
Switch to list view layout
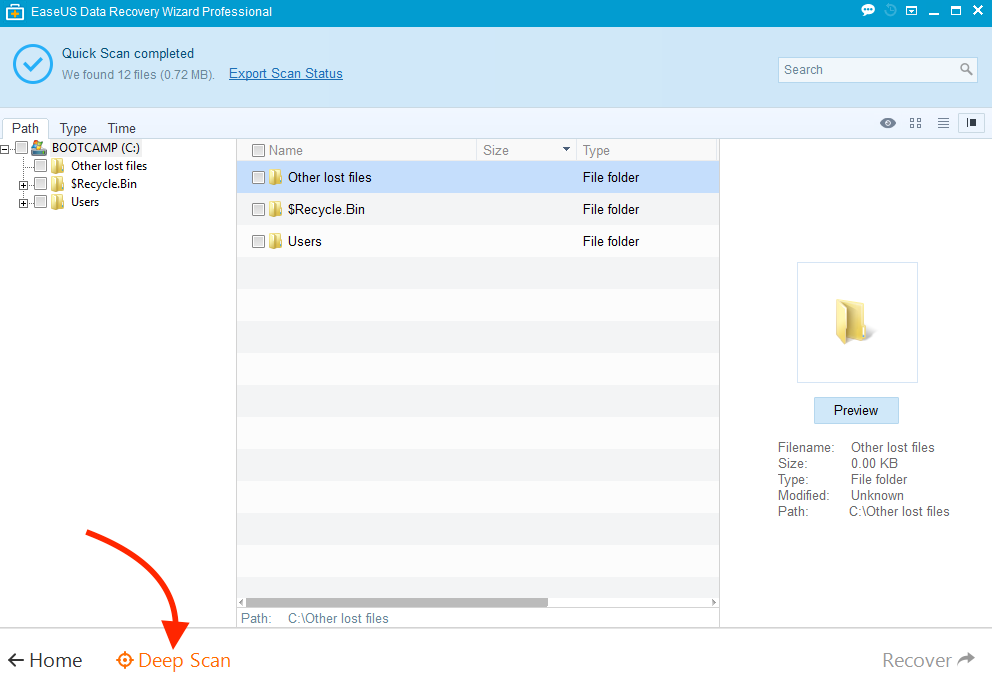pyautogui.click(x=943, y=123)
